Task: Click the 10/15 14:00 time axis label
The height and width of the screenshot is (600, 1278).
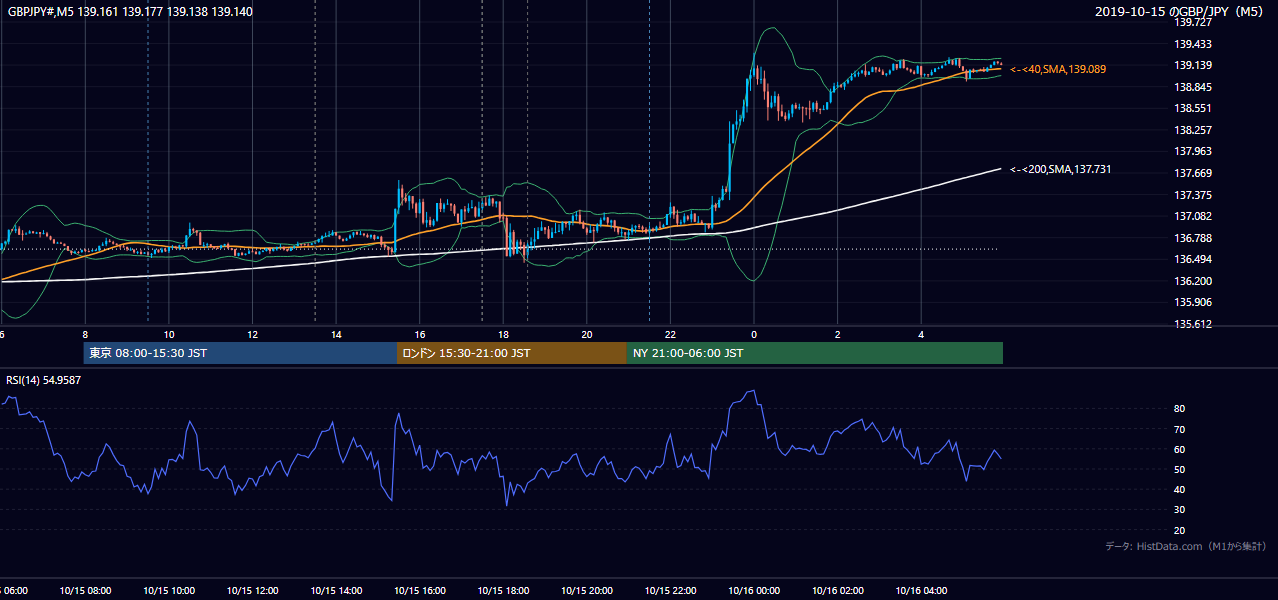Action: (336, 591)
